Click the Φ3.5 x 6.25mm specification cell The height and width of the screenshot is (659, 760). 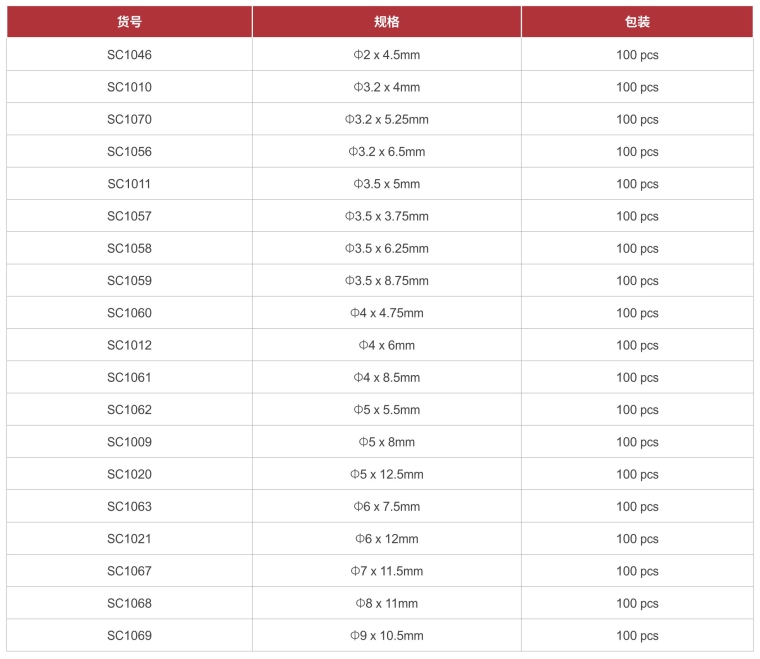coord(386,248)
